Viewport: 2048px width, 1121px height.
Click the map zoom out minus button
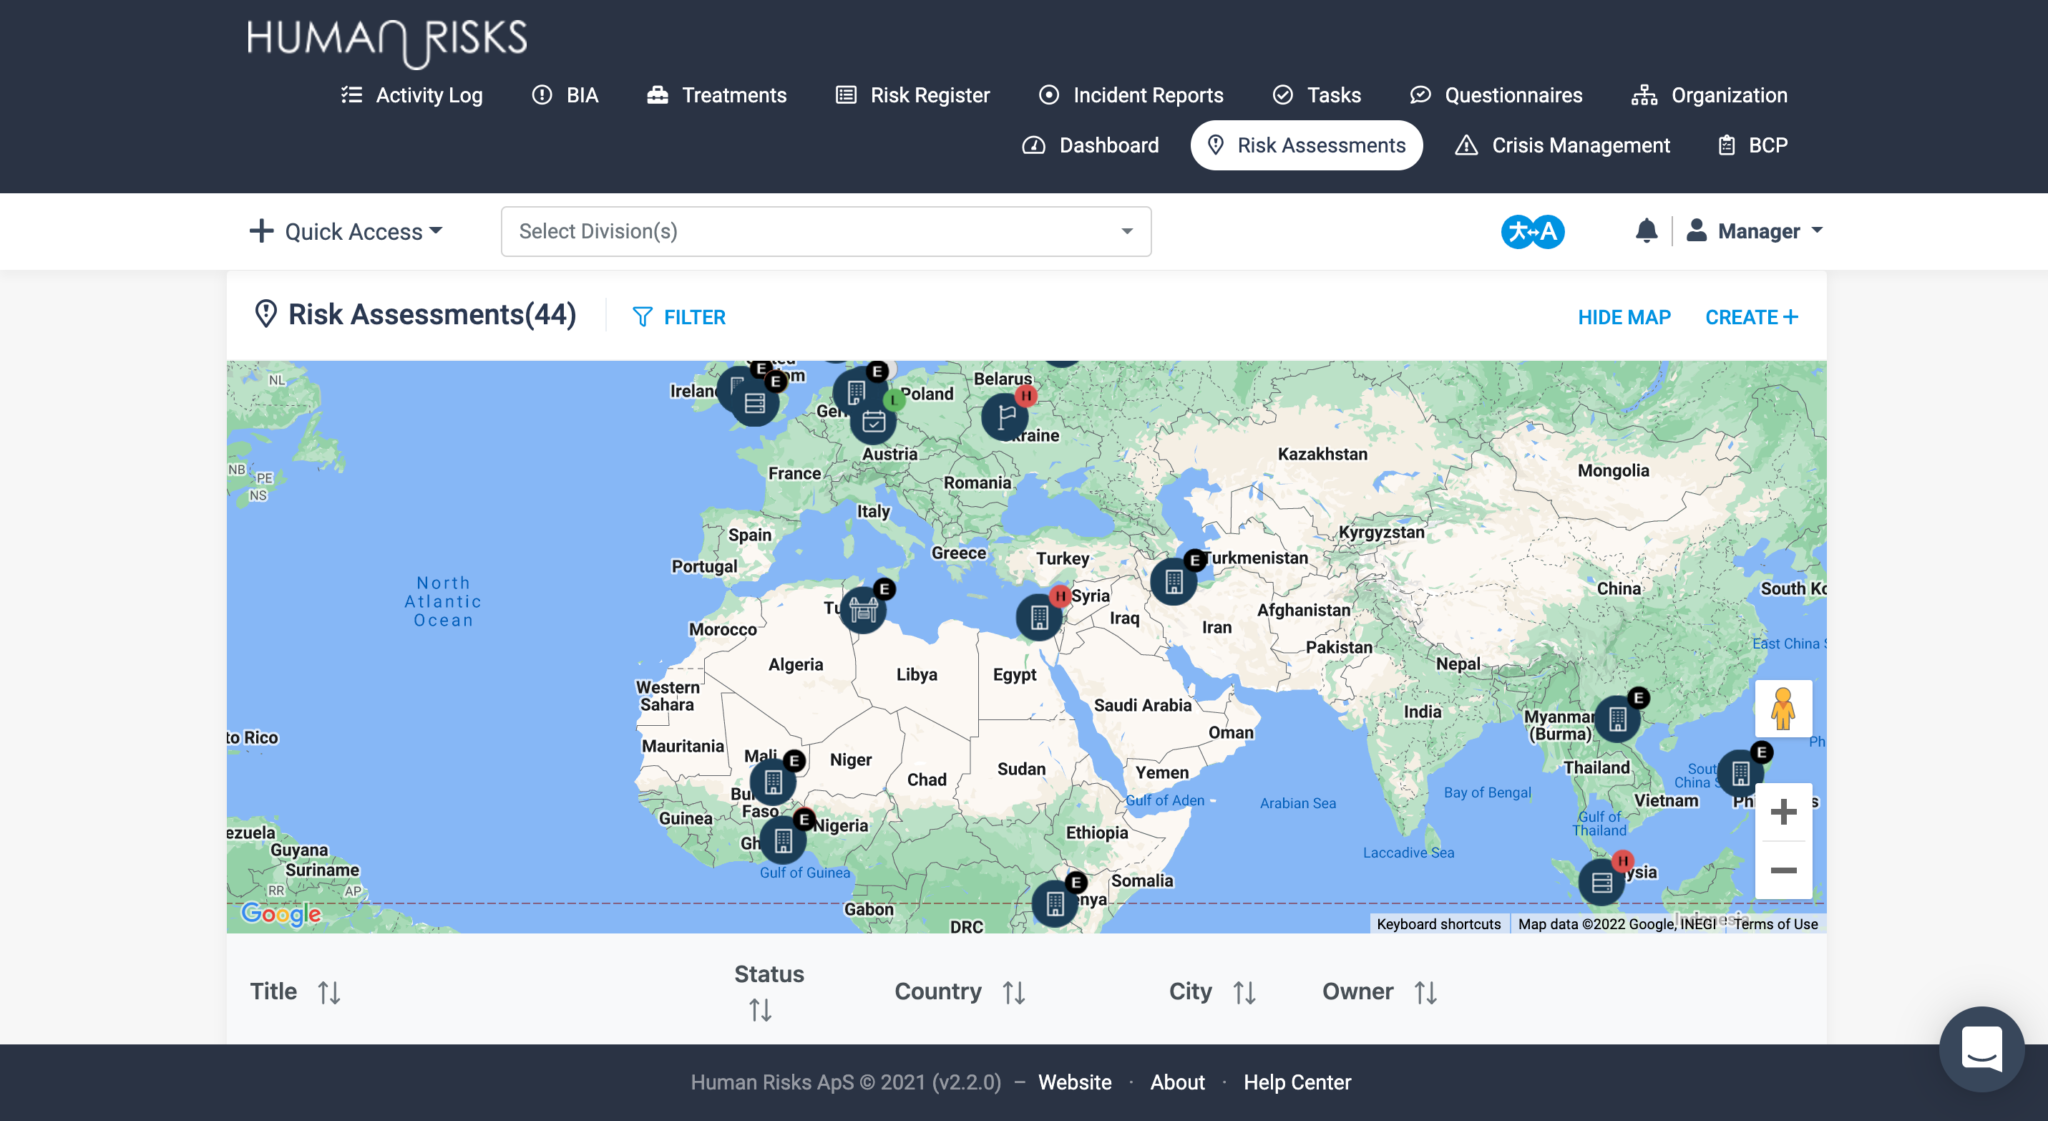pos(1783,870)
